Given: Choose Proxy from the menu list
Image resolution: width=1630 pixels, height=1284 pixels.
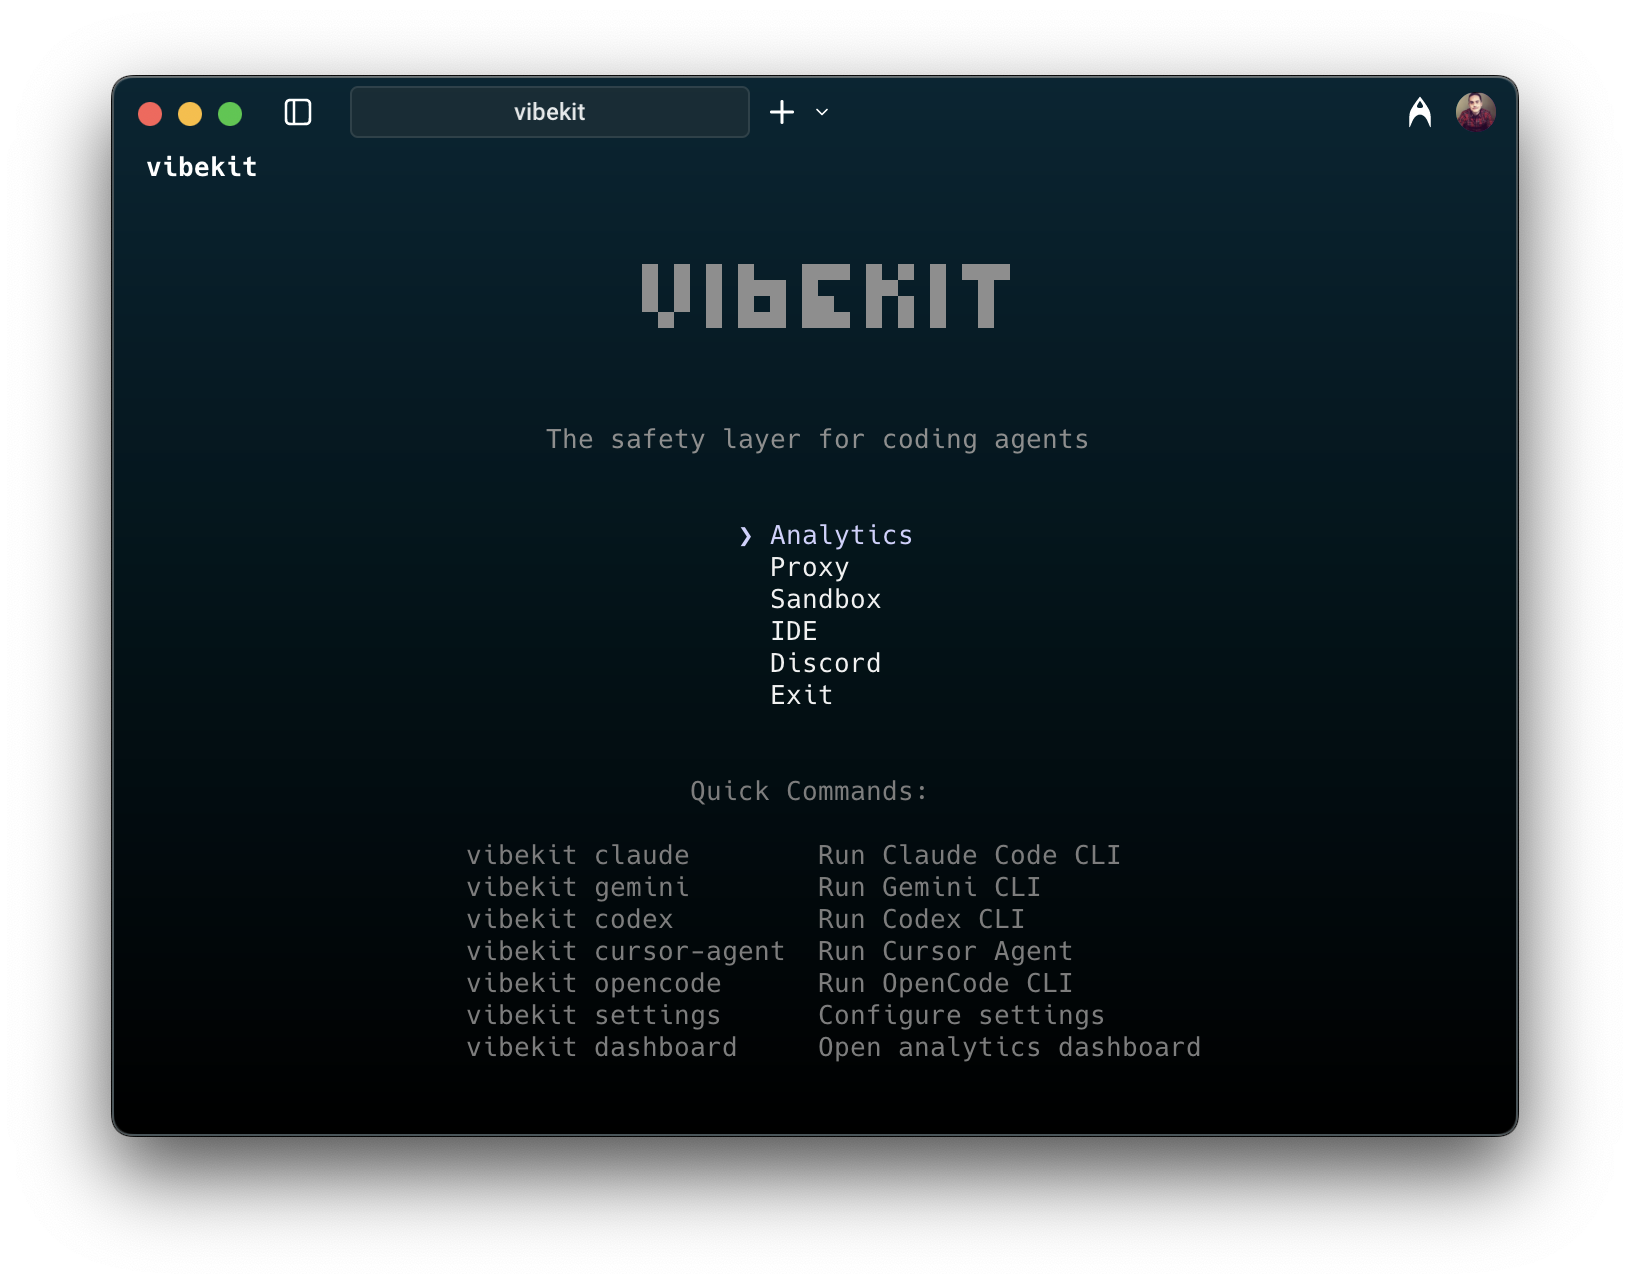Looking at the screenshot, I should click(809, 568).
